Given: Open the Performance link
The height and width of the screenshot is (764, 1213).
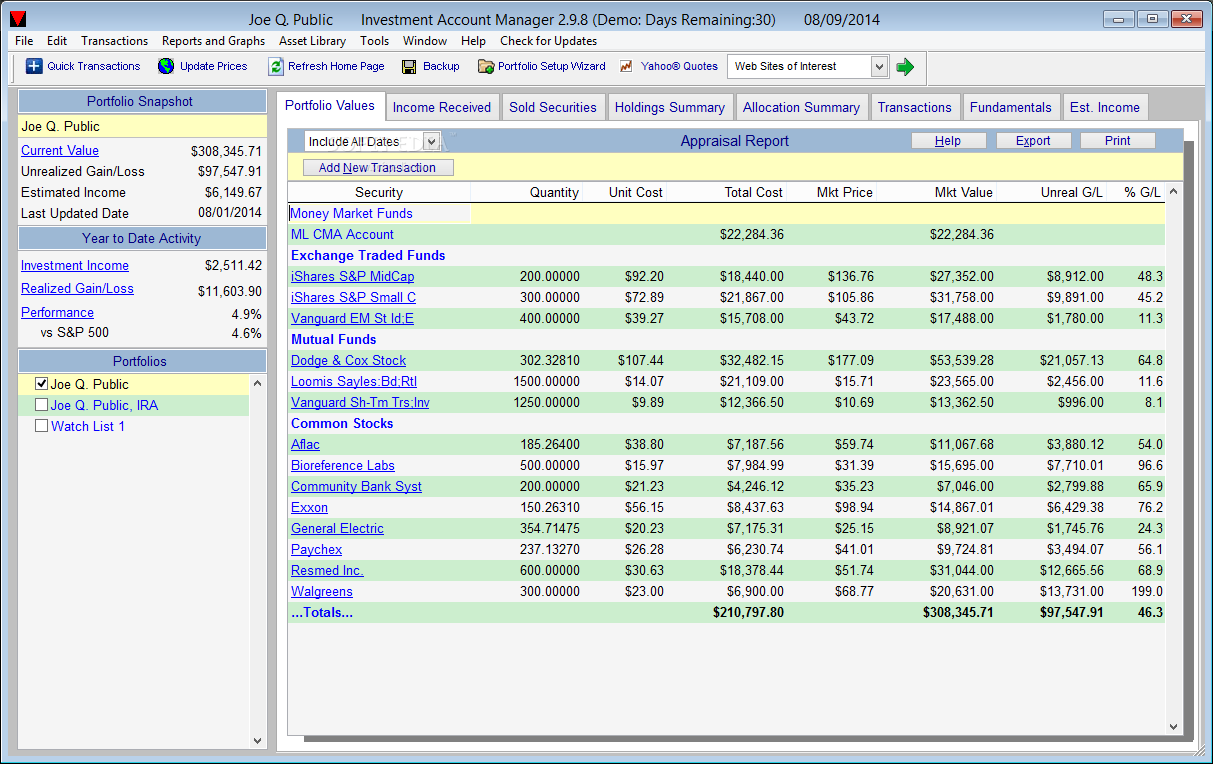Looking at the screenshot, I should (x=57, y=313).
